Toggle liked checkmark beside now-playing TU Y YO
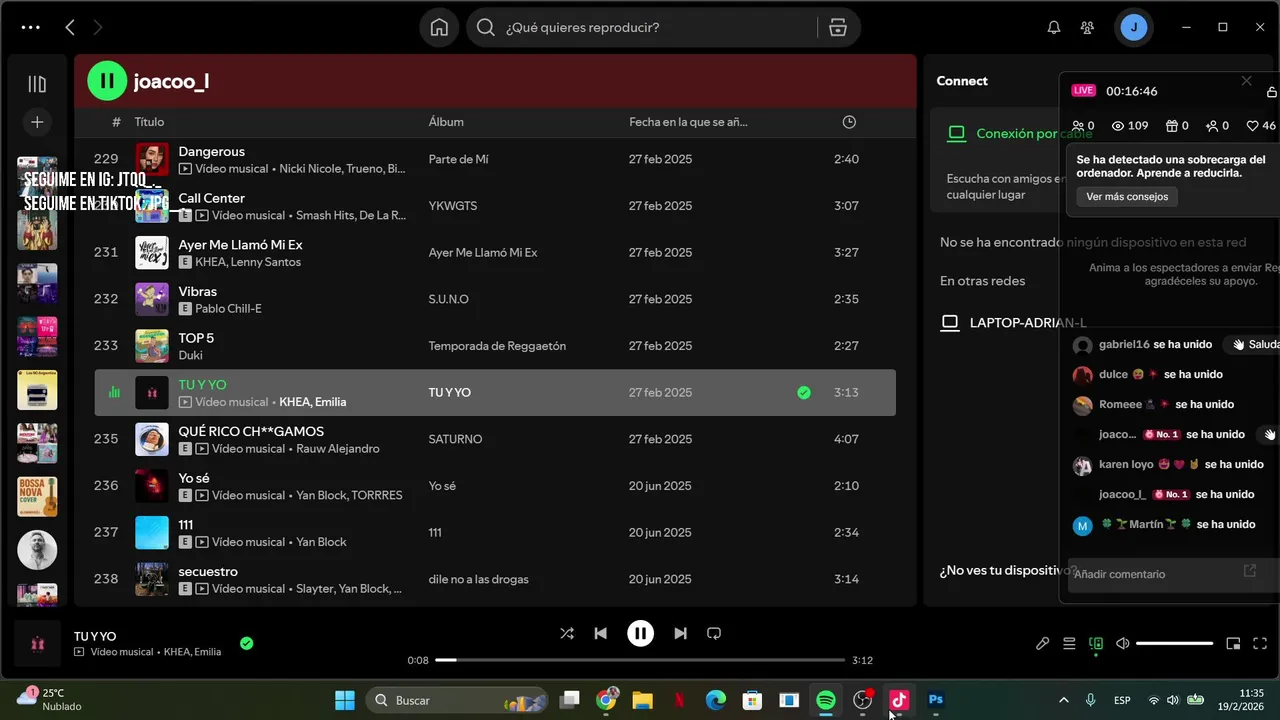The height and width of the screenshot is (720, 1280). point(246,643)
